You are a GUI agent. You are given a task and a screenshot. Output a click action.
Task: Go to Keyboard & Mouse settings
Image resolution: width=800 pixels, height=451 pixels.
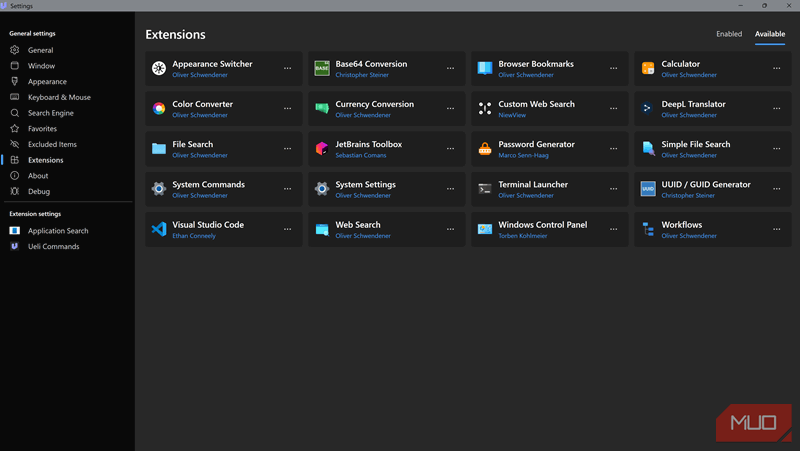pyautogui.click(x=59, y=97)
